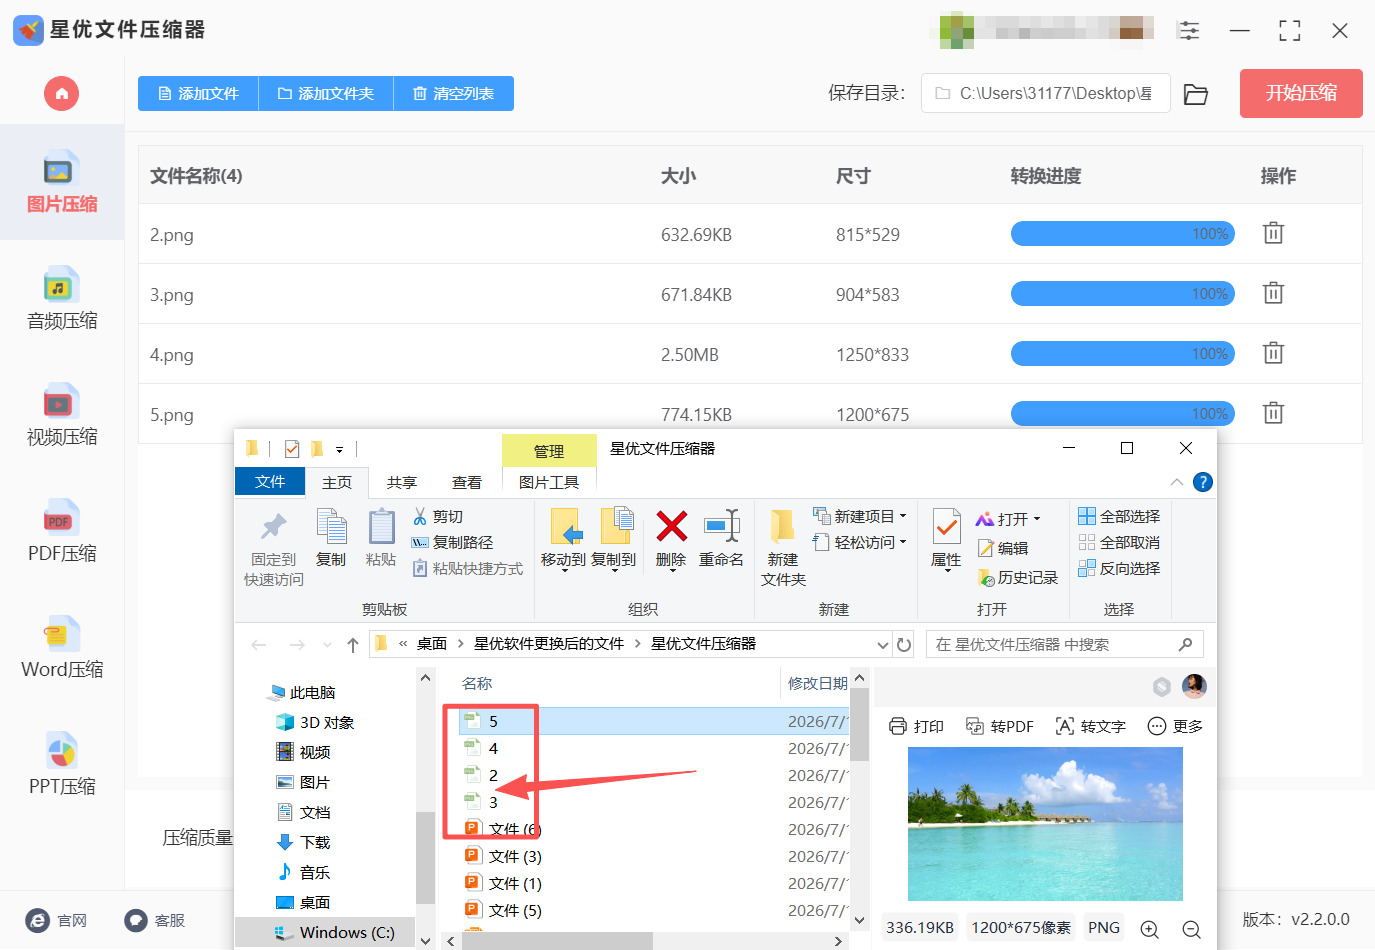Image resolution: width=1375 pixels, height=950 pixels.
Task: Switch to 共享 ribbon tab
Action: tap(402, 482)
